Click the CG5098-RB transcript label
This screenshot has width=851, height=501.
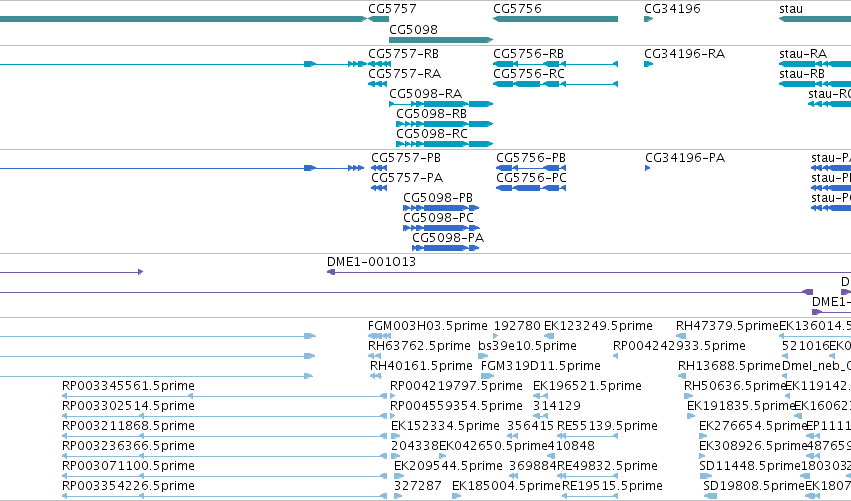[x=431, y=114]
